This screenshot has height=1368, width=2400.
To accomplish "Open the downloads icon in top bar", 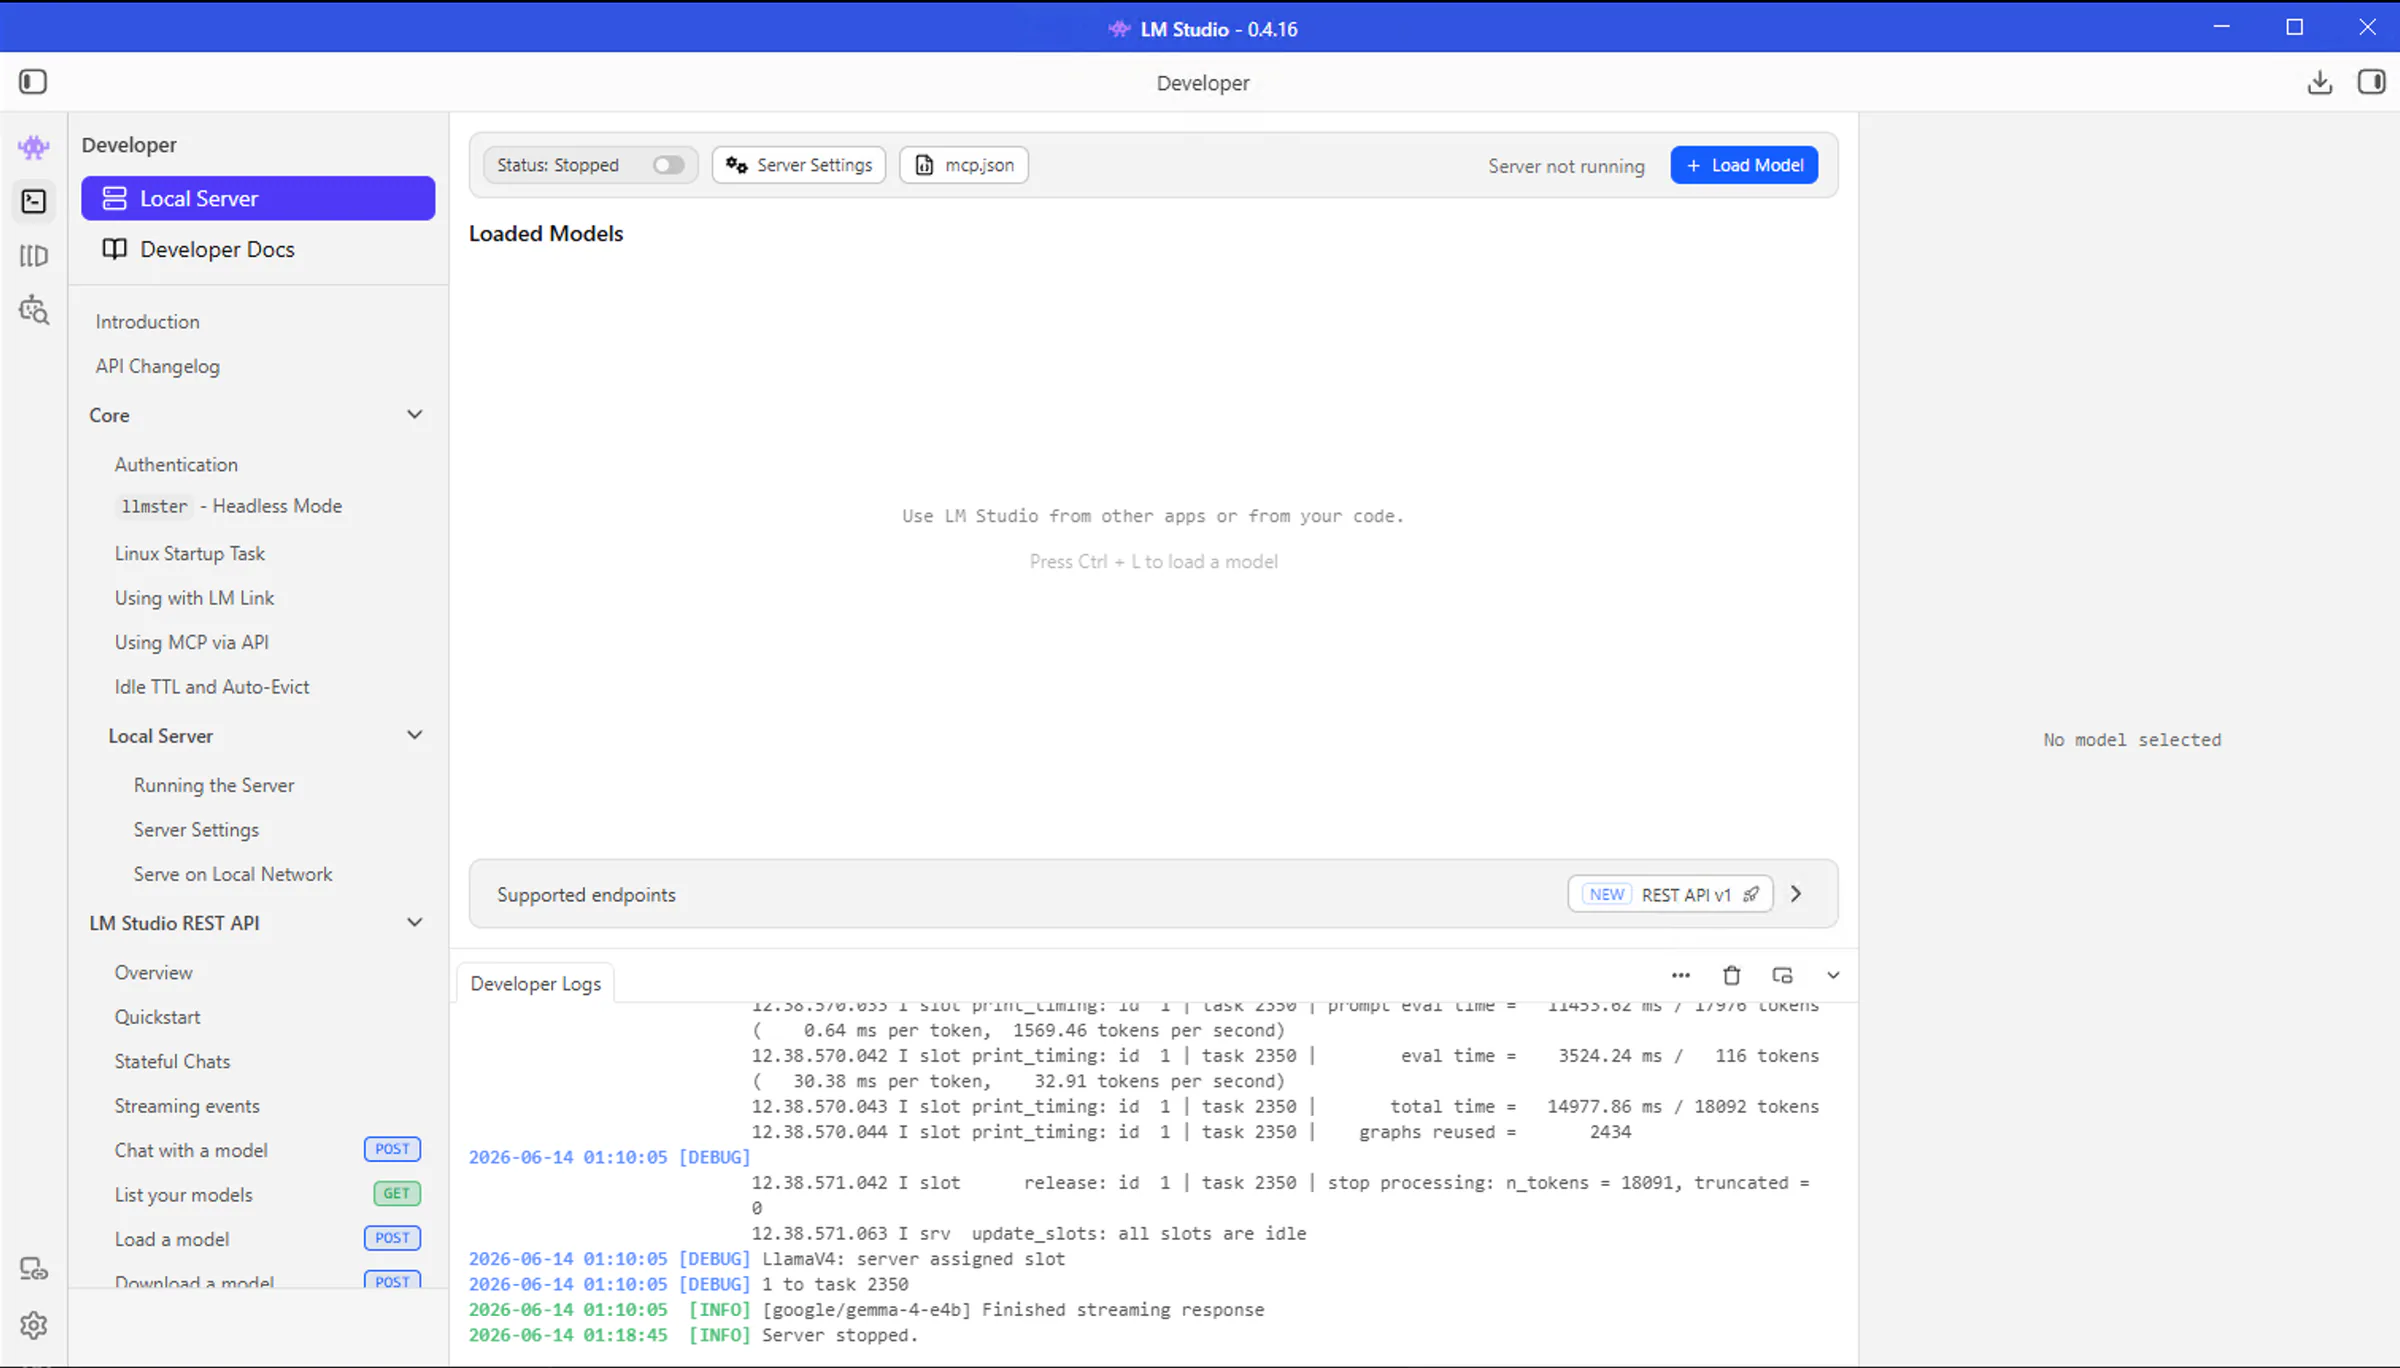I will click(2319, 82).
